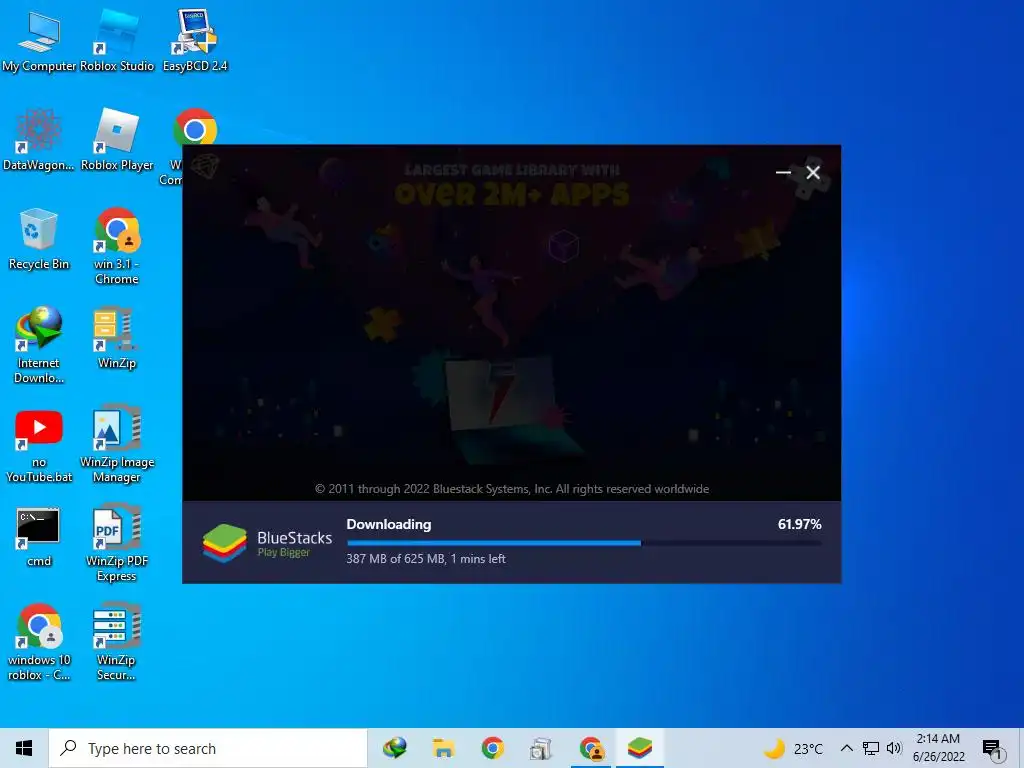Image resolution: width=1024 pixels, height=768 pixels.
Task: Open the notification center icon
Action: (993, 749)
